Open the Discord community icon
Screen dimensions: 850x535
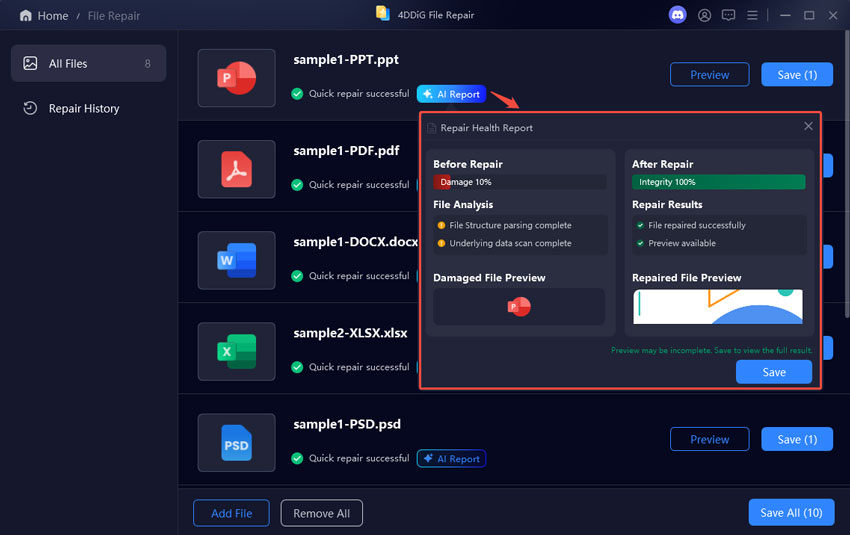click(x=677, y=15)
